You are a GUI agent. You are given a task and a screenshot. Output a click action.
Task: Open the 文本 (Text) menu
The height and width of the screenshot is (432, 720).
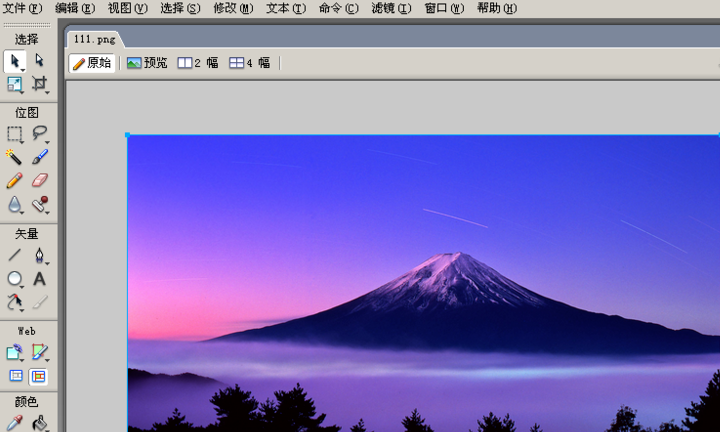[x=286, y=8]
